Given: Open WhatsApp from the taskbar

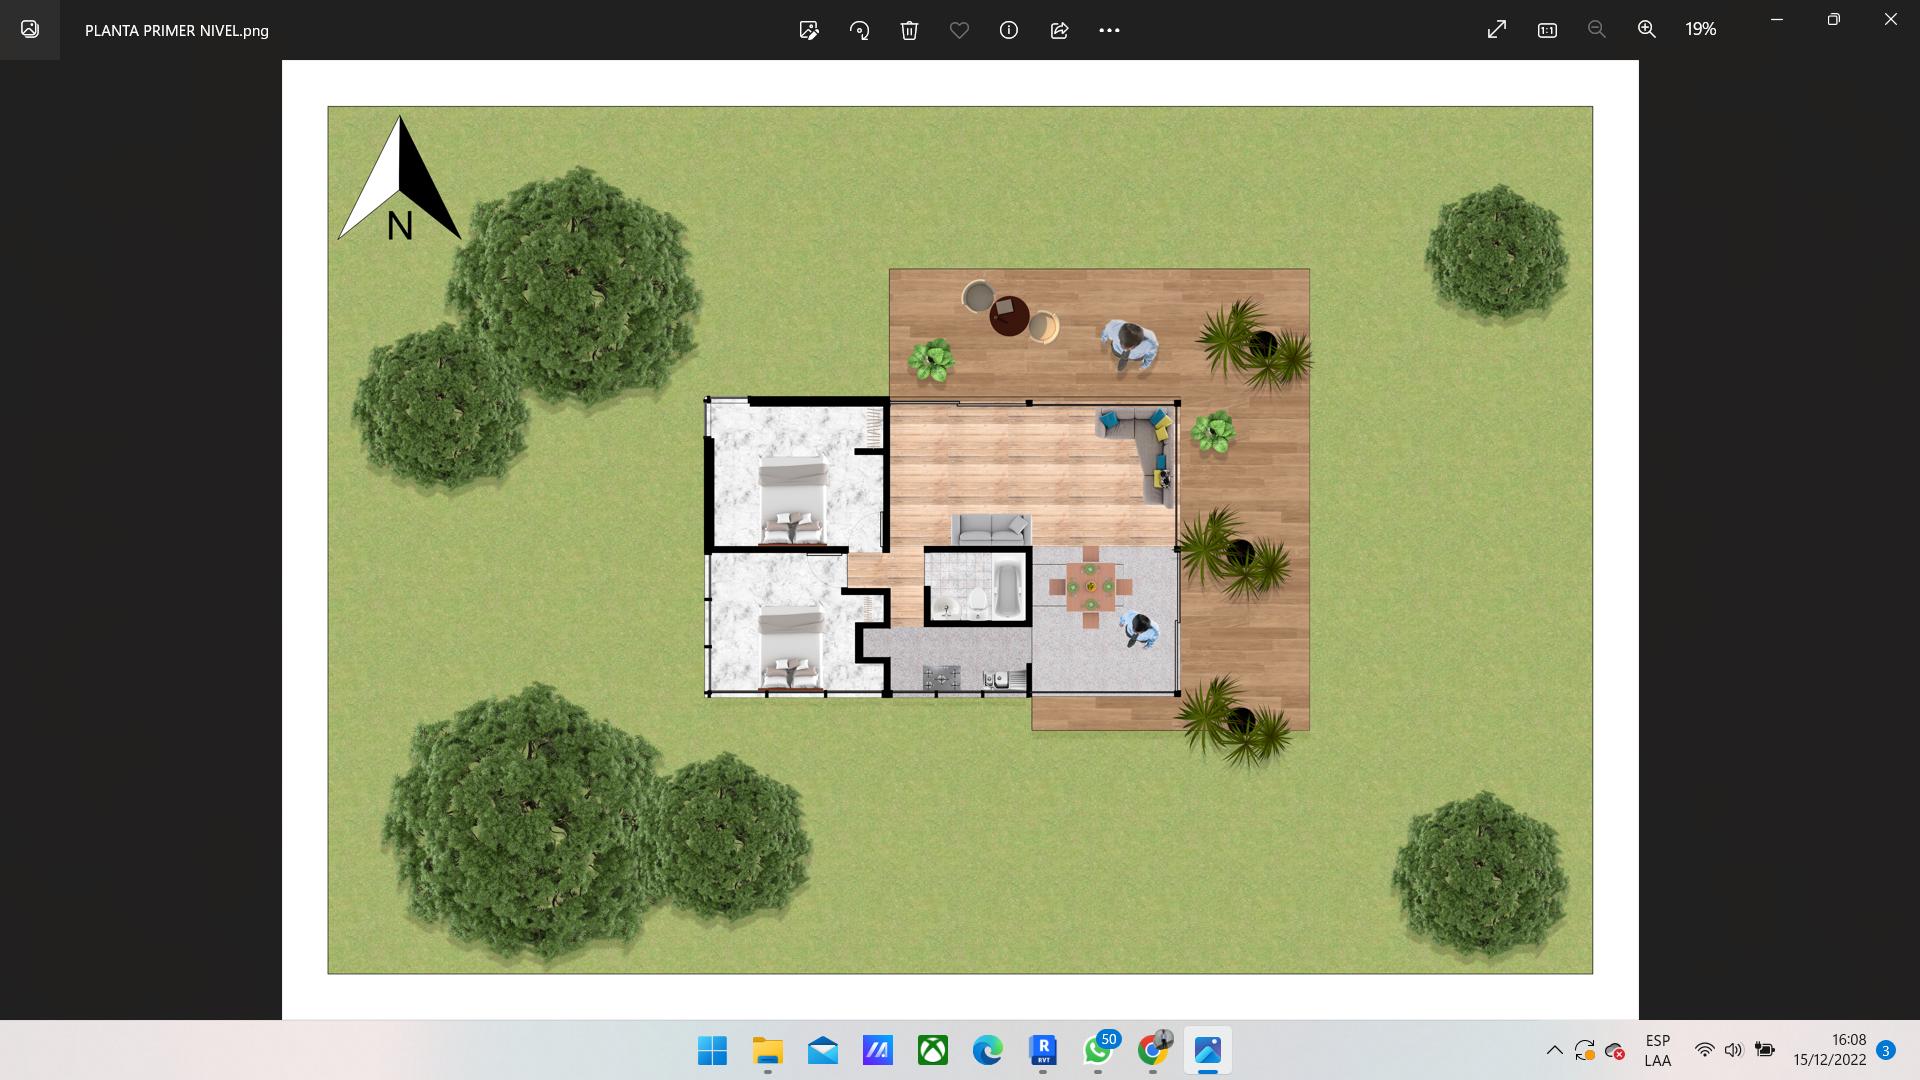Looking at the screenshot, I should coord(1097,1050).
